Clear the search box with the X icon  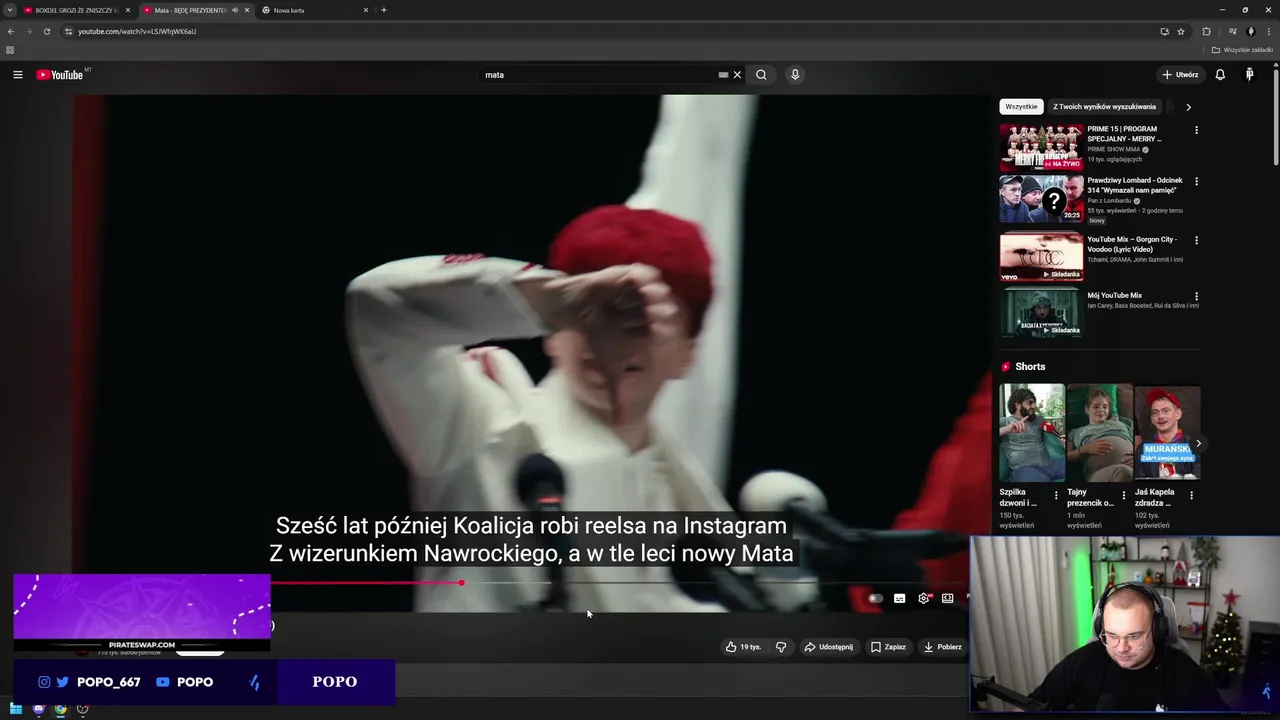pos(737,75)
